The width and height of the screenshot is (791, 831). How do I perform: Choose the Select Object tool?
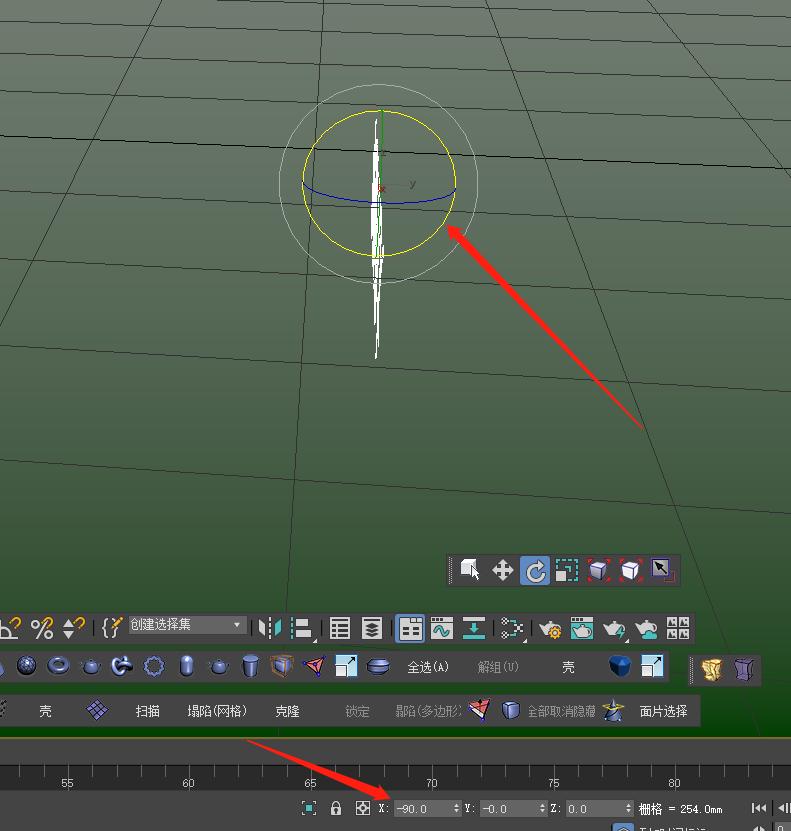point(470,570)
